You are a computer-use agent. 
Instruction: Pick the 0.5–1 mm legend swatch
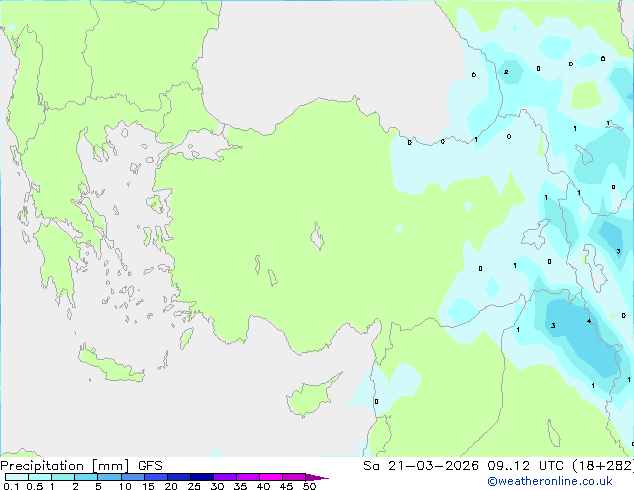(x=40, y=477)
